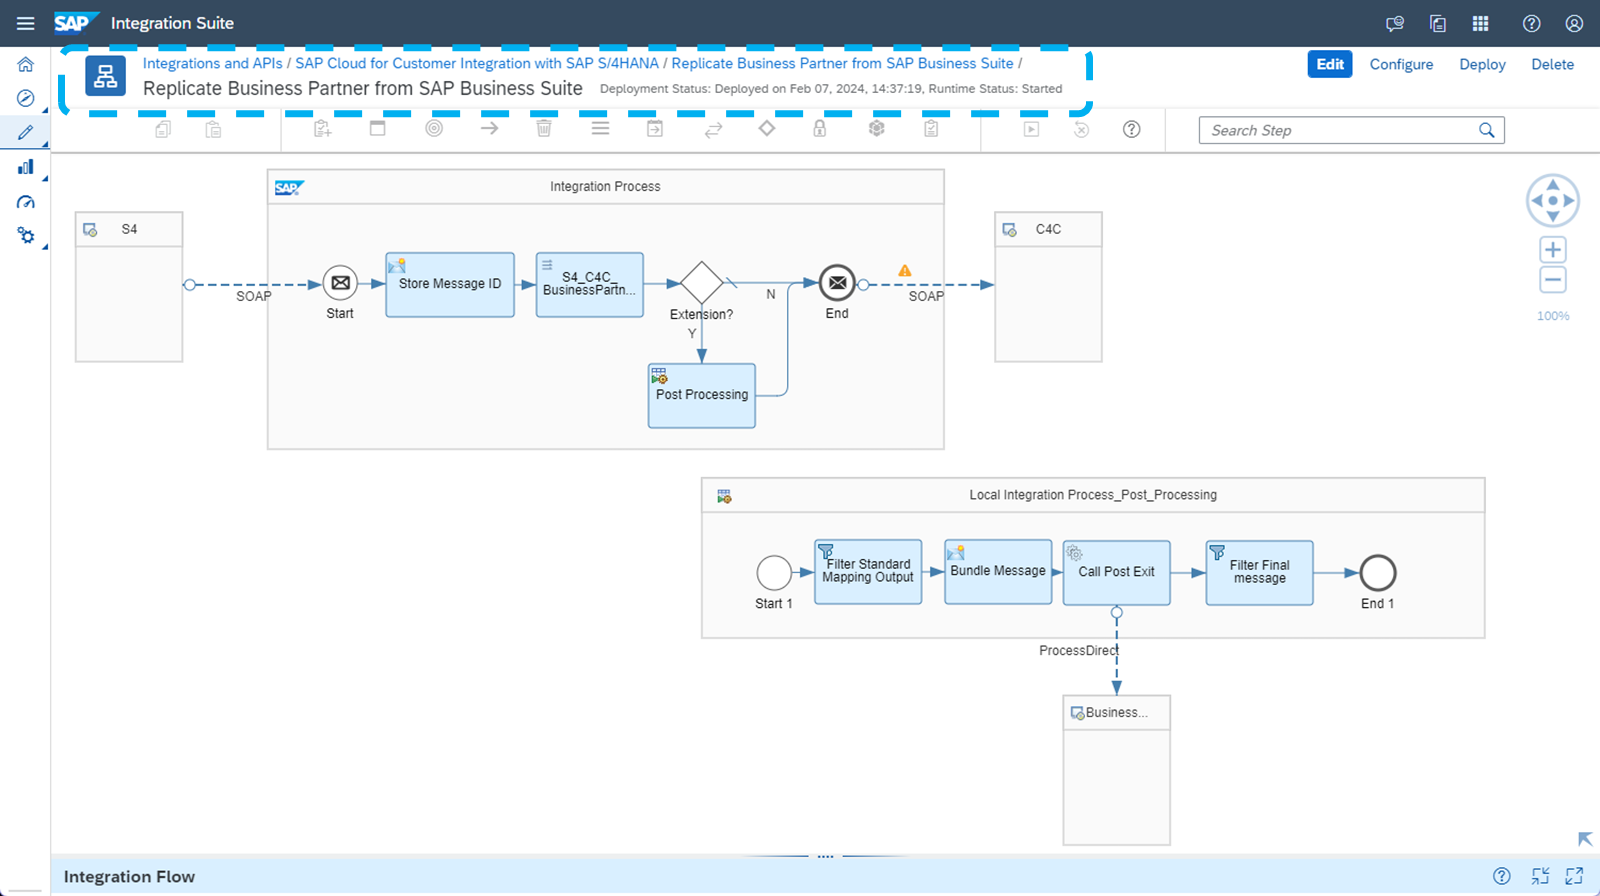Pan the canvas left with navigator arrow

tap(1537, 200)
